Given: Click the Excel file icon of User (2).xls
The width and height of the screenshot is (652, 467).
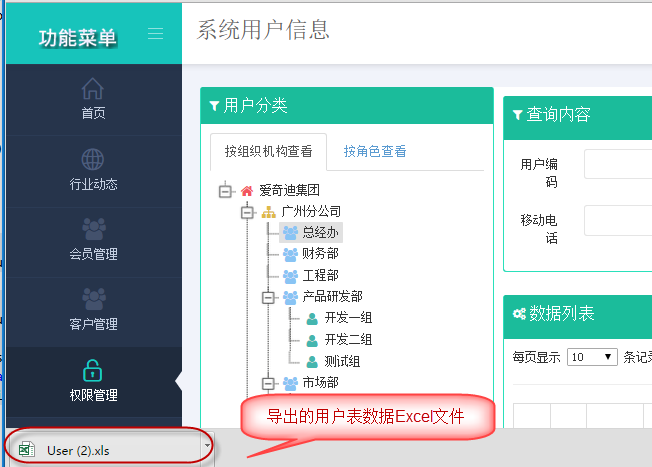Looking at the screenshot, I should (27, 450).
